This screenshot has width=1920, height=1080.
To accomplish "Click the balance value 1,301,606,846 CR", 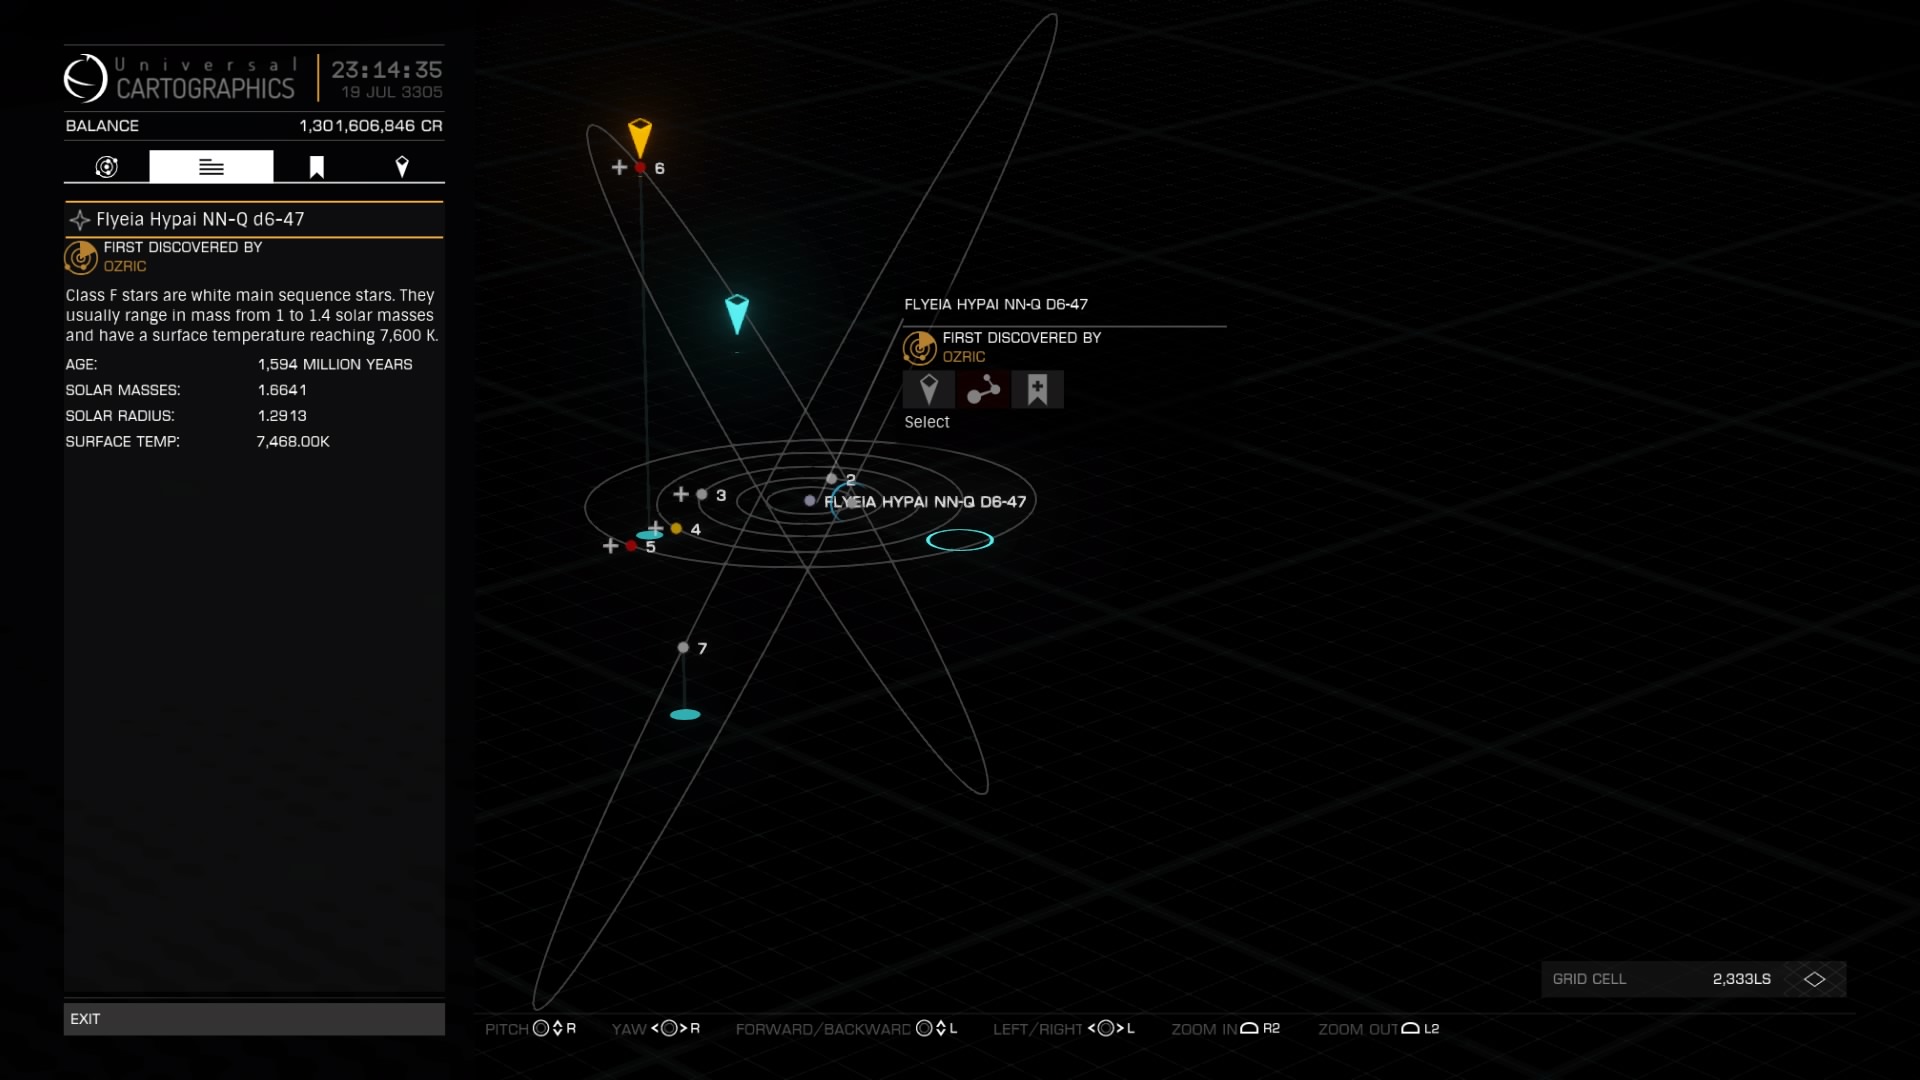I will 371,126.
